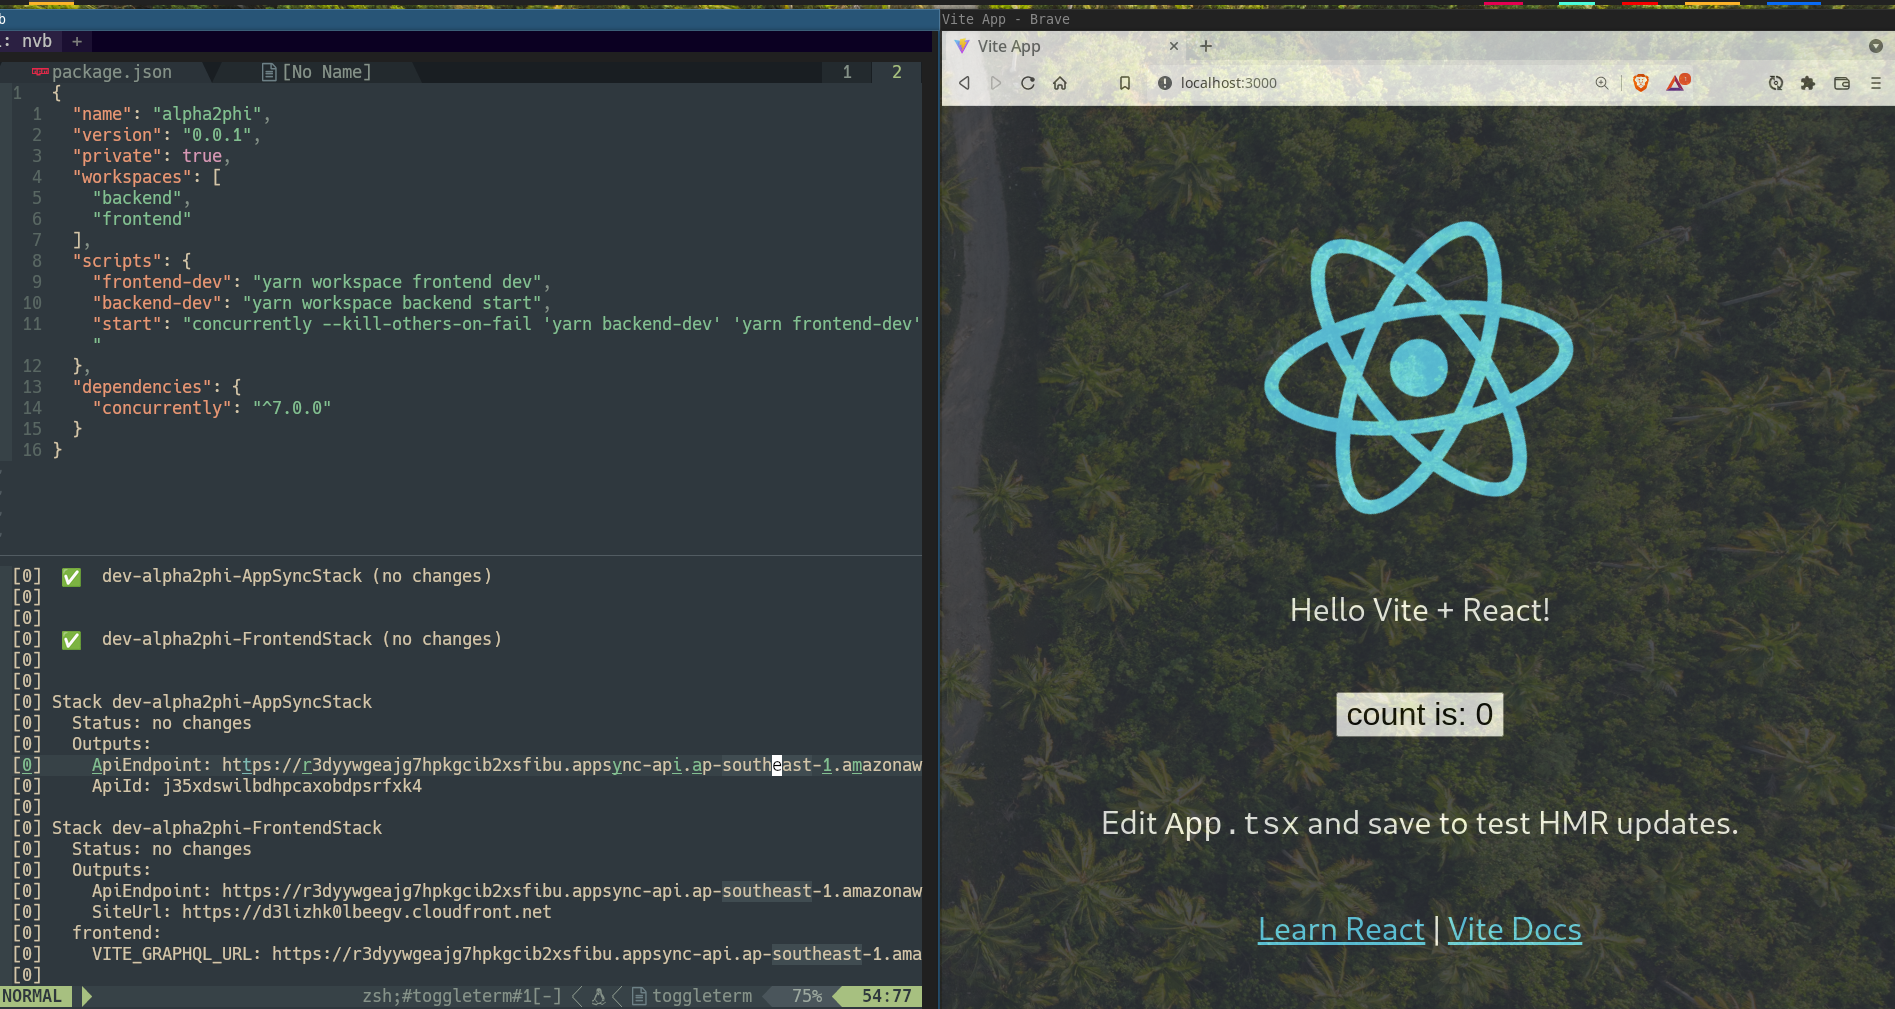Click the React logo on the page
Screen dimensions: 1895x1009
point(1419,367)
